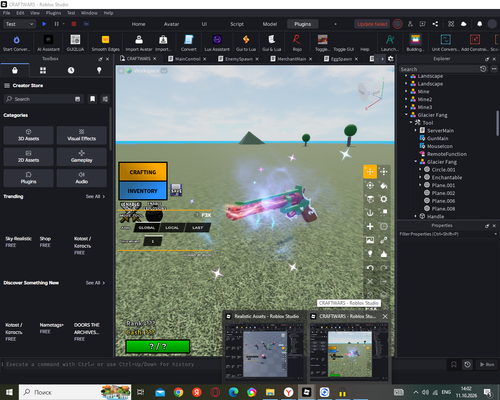Open the Unit Conversion plugin
500x400 pixels.
446,40
